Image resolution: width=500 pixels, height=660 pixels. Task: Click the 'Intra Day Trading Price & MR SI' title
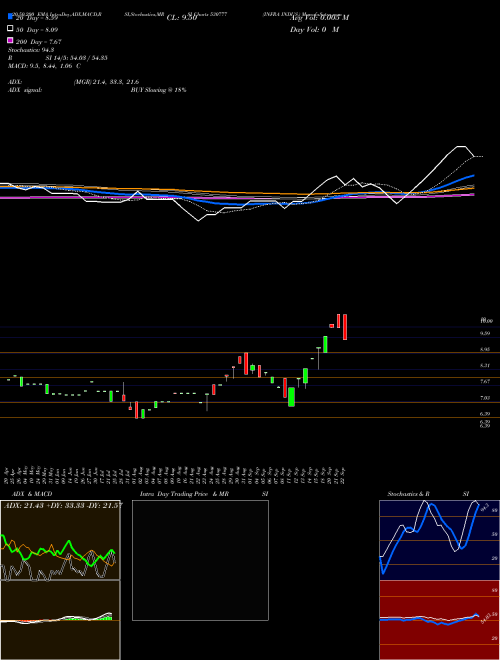coord(204,494)
